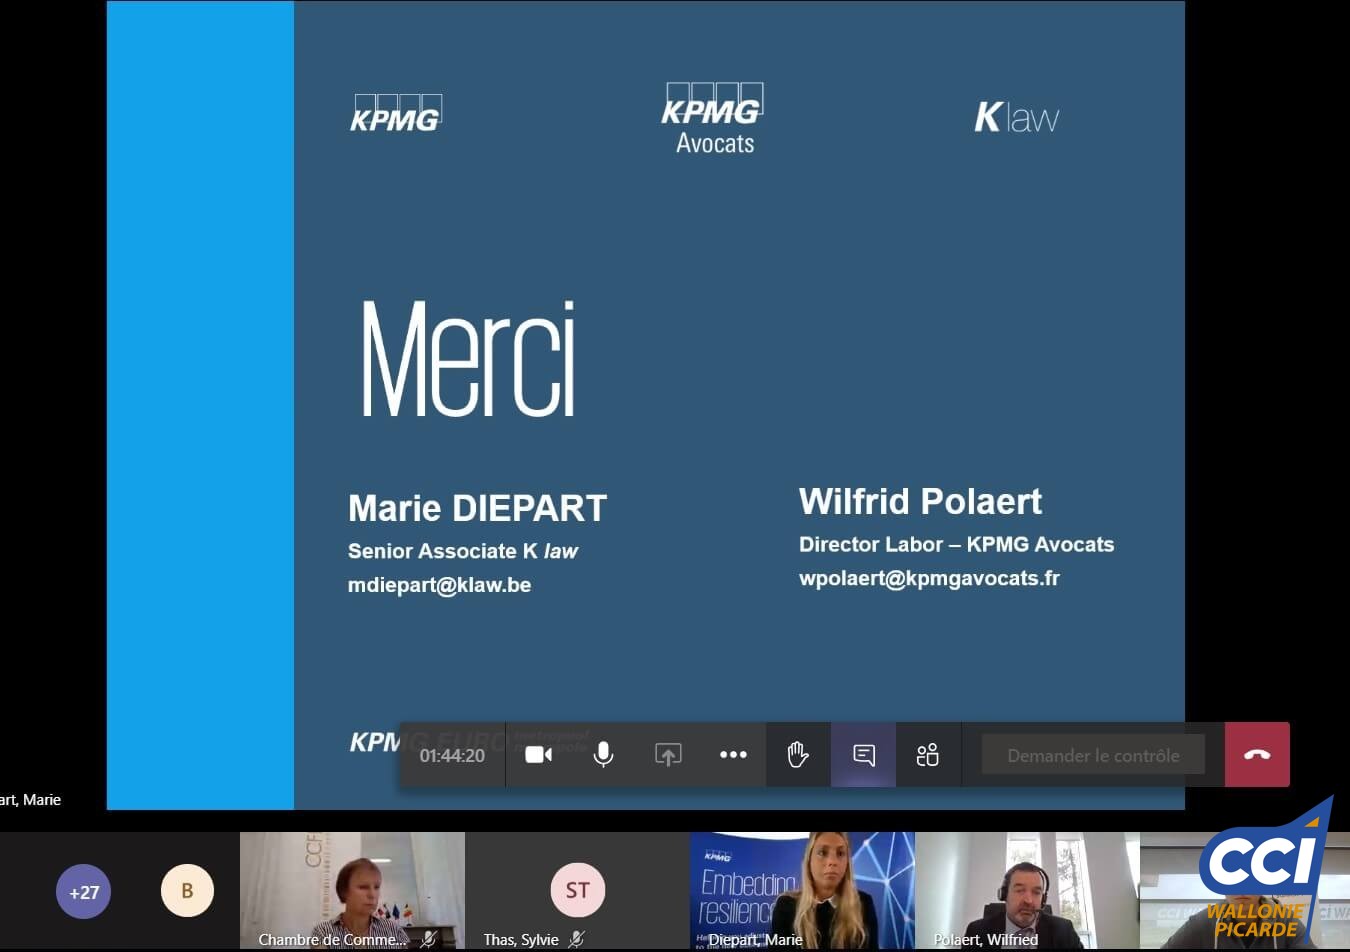Screen dimensions: 1350x952
Task: Click the meeting timer 01:44:20
Action: [452, 756]
